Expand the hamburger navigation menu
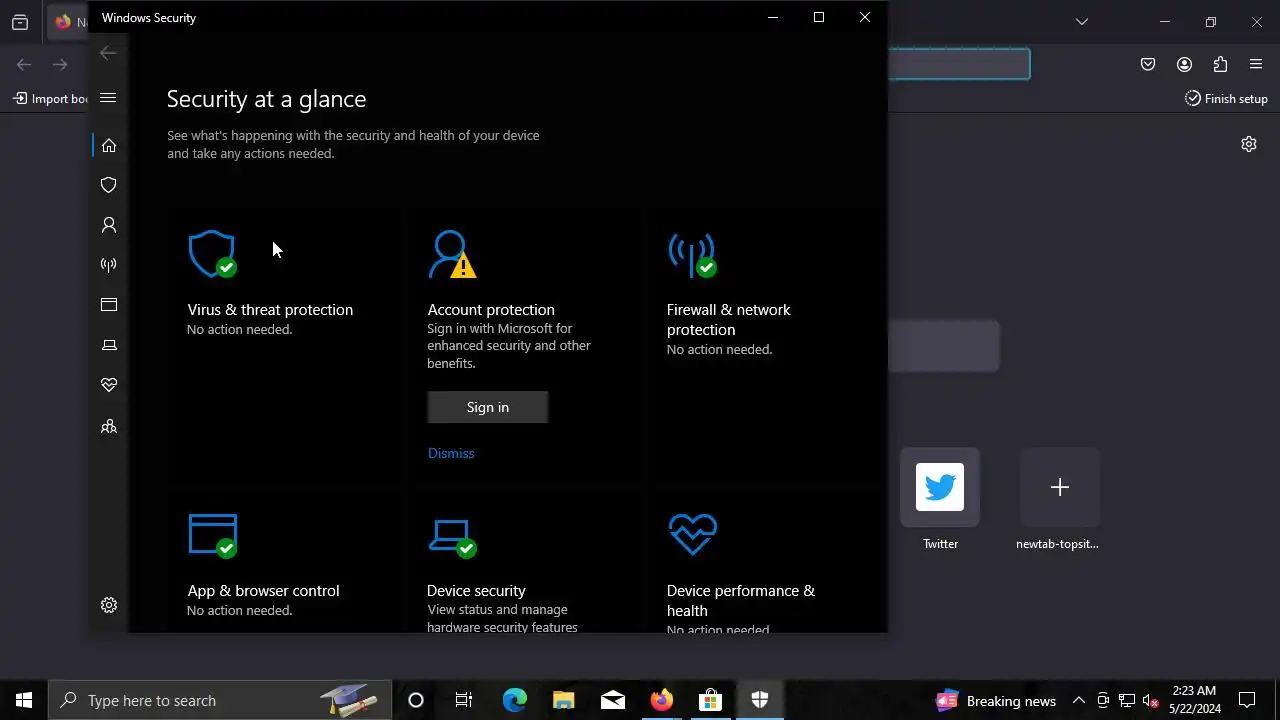Viewport: 1280px width, 720px height. (108, 98)
